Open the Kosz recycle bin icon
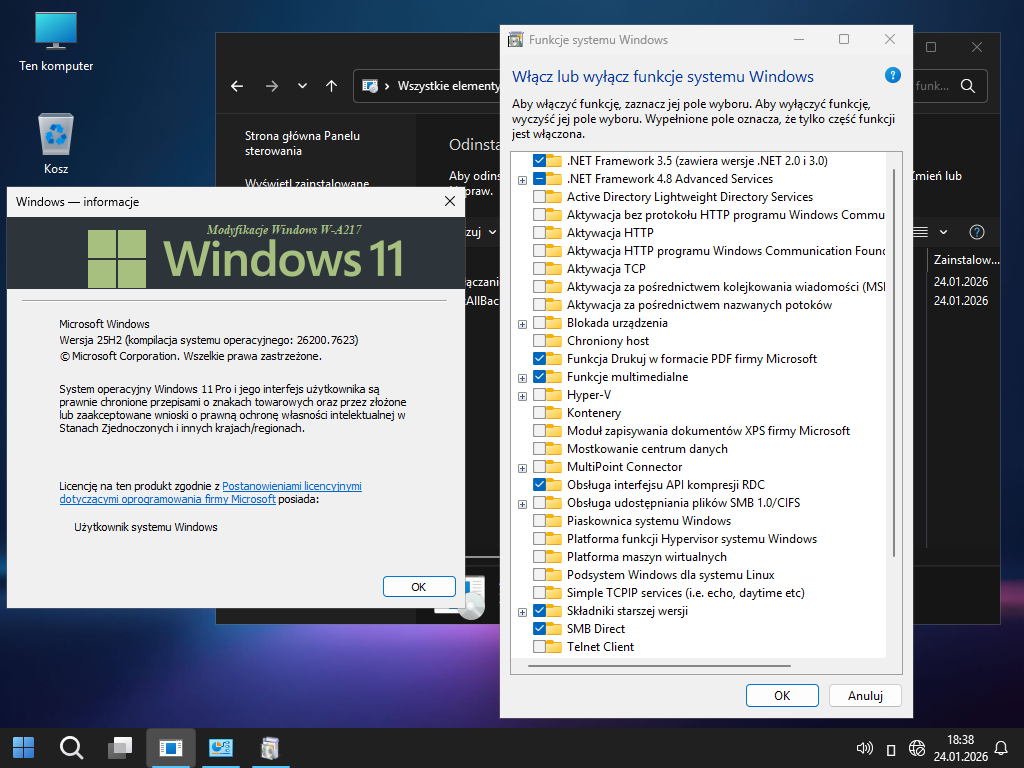 click(56, 136)
